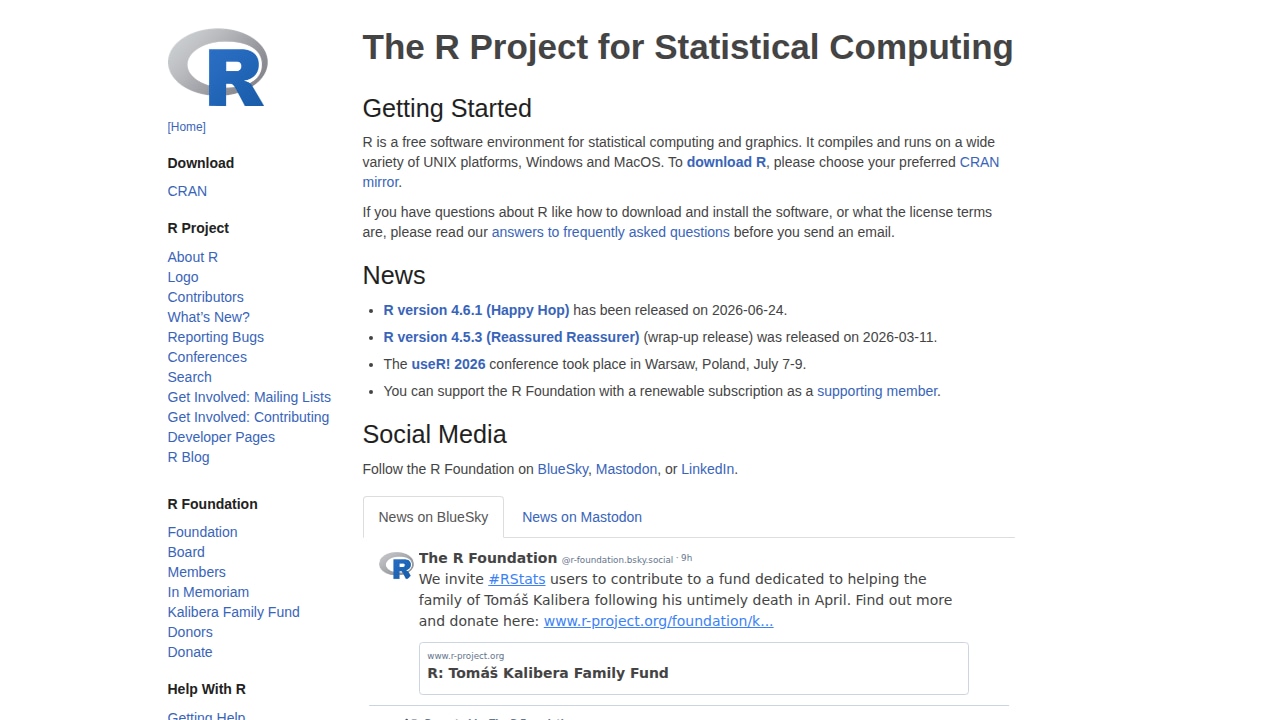Screen dimensions: 1280x720
Task: Click The R Foundation post author name
Action: click(488, 558)
